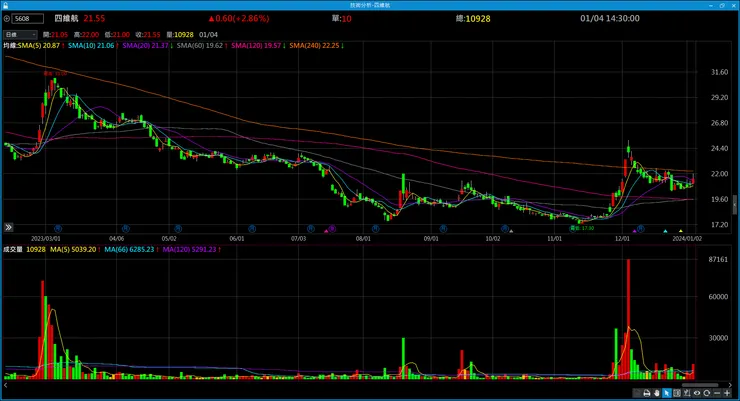Click the left scroll arrow below volume chart

[6, 385]
